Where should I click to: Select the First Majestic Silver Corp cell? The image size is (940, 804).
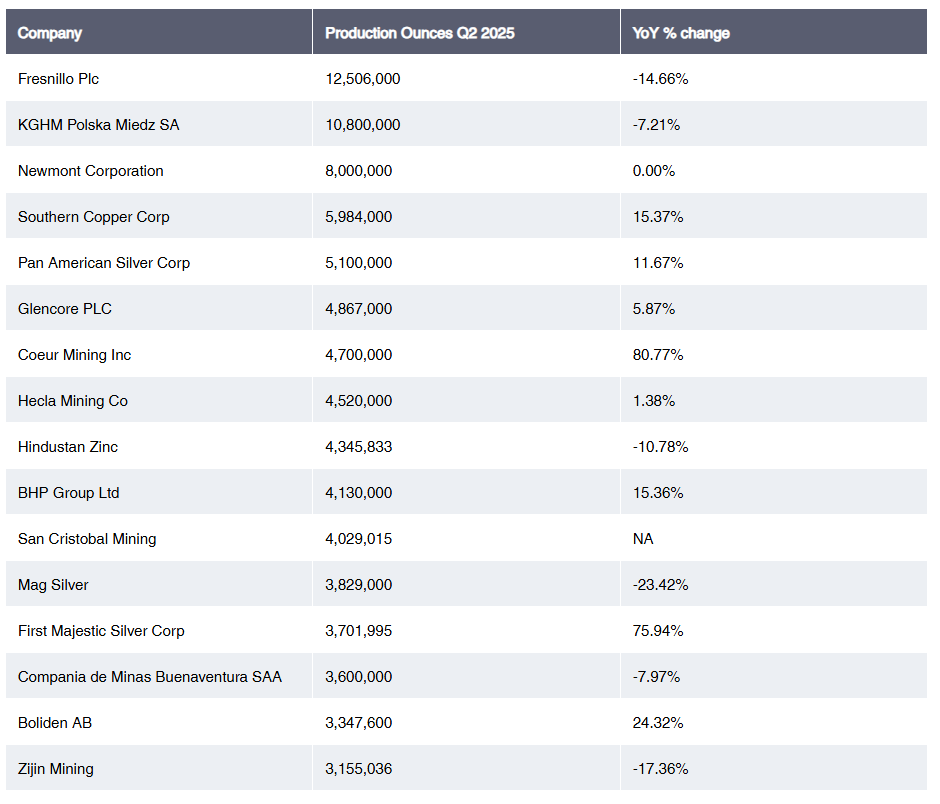(x=101, y=631)
